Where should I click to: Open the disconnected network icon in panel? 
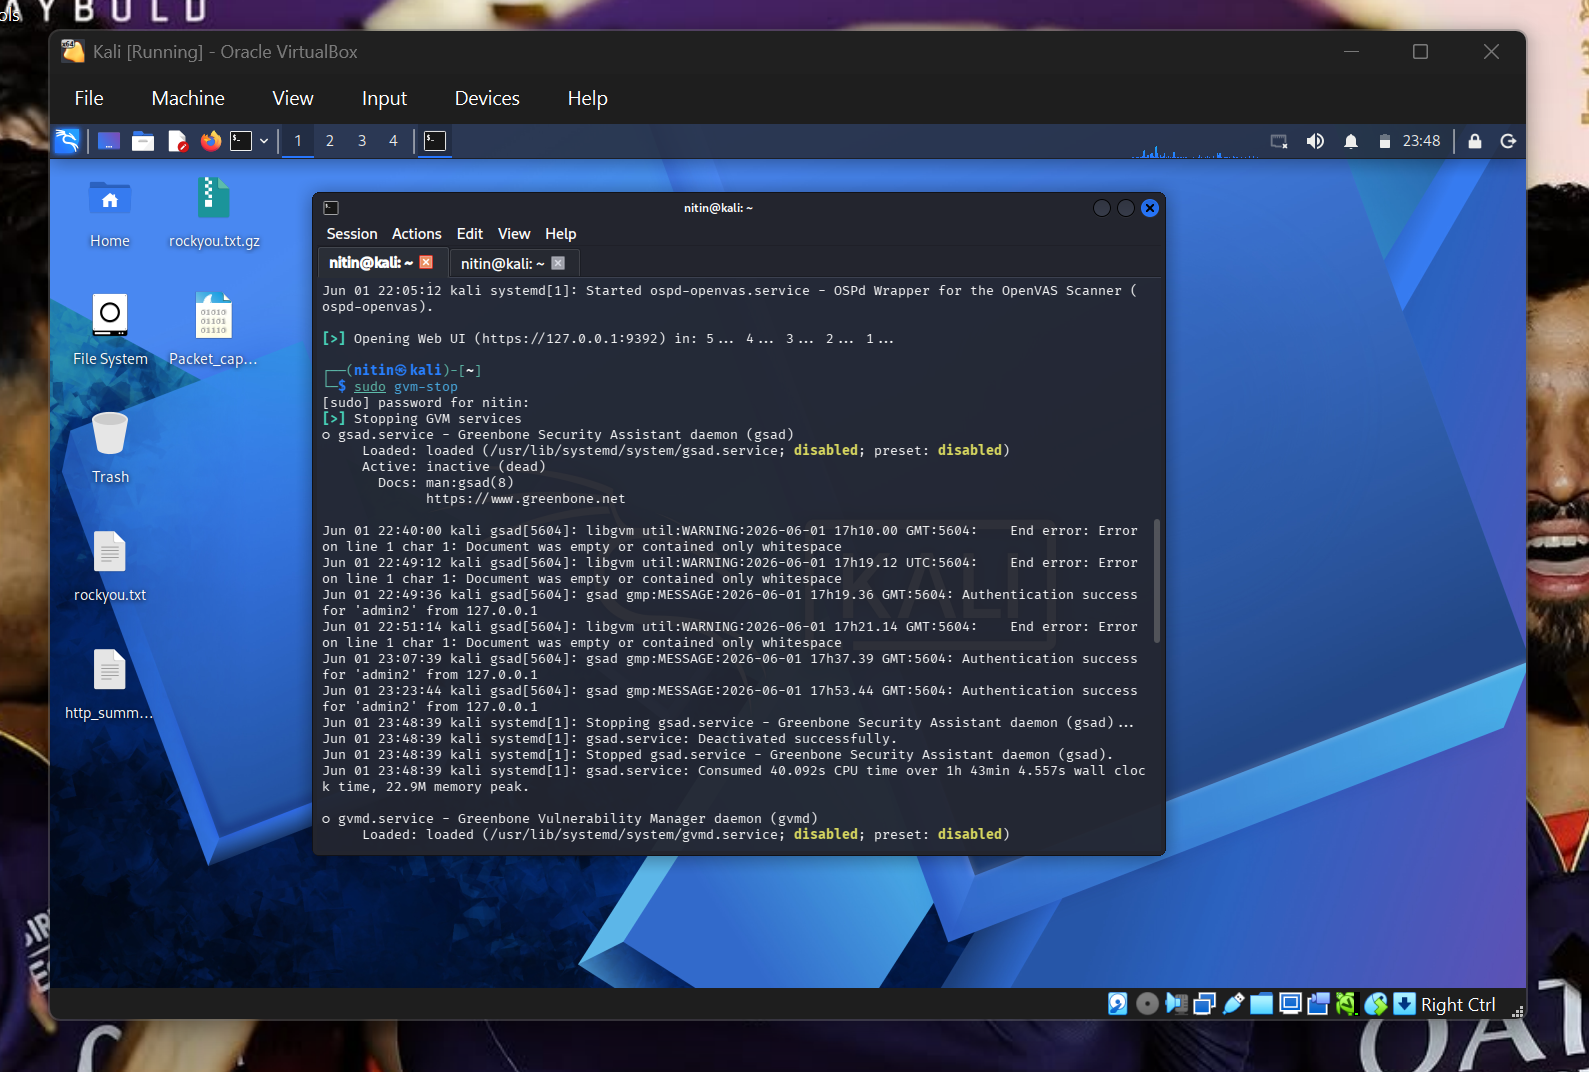[1279, 141]
